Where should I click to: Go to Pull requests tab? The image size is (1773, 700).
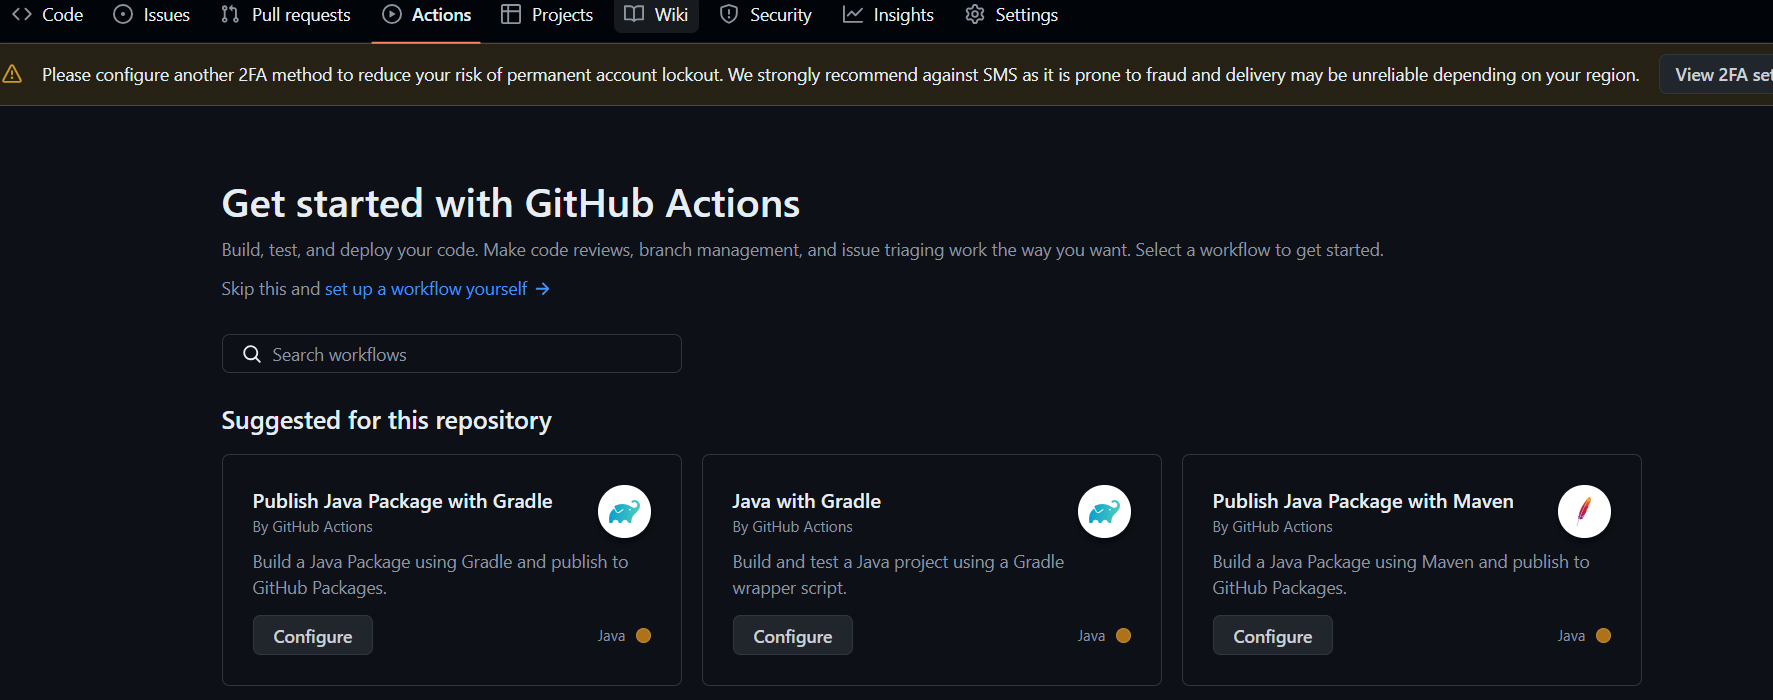pyautogui.click(x=286, y=15)
